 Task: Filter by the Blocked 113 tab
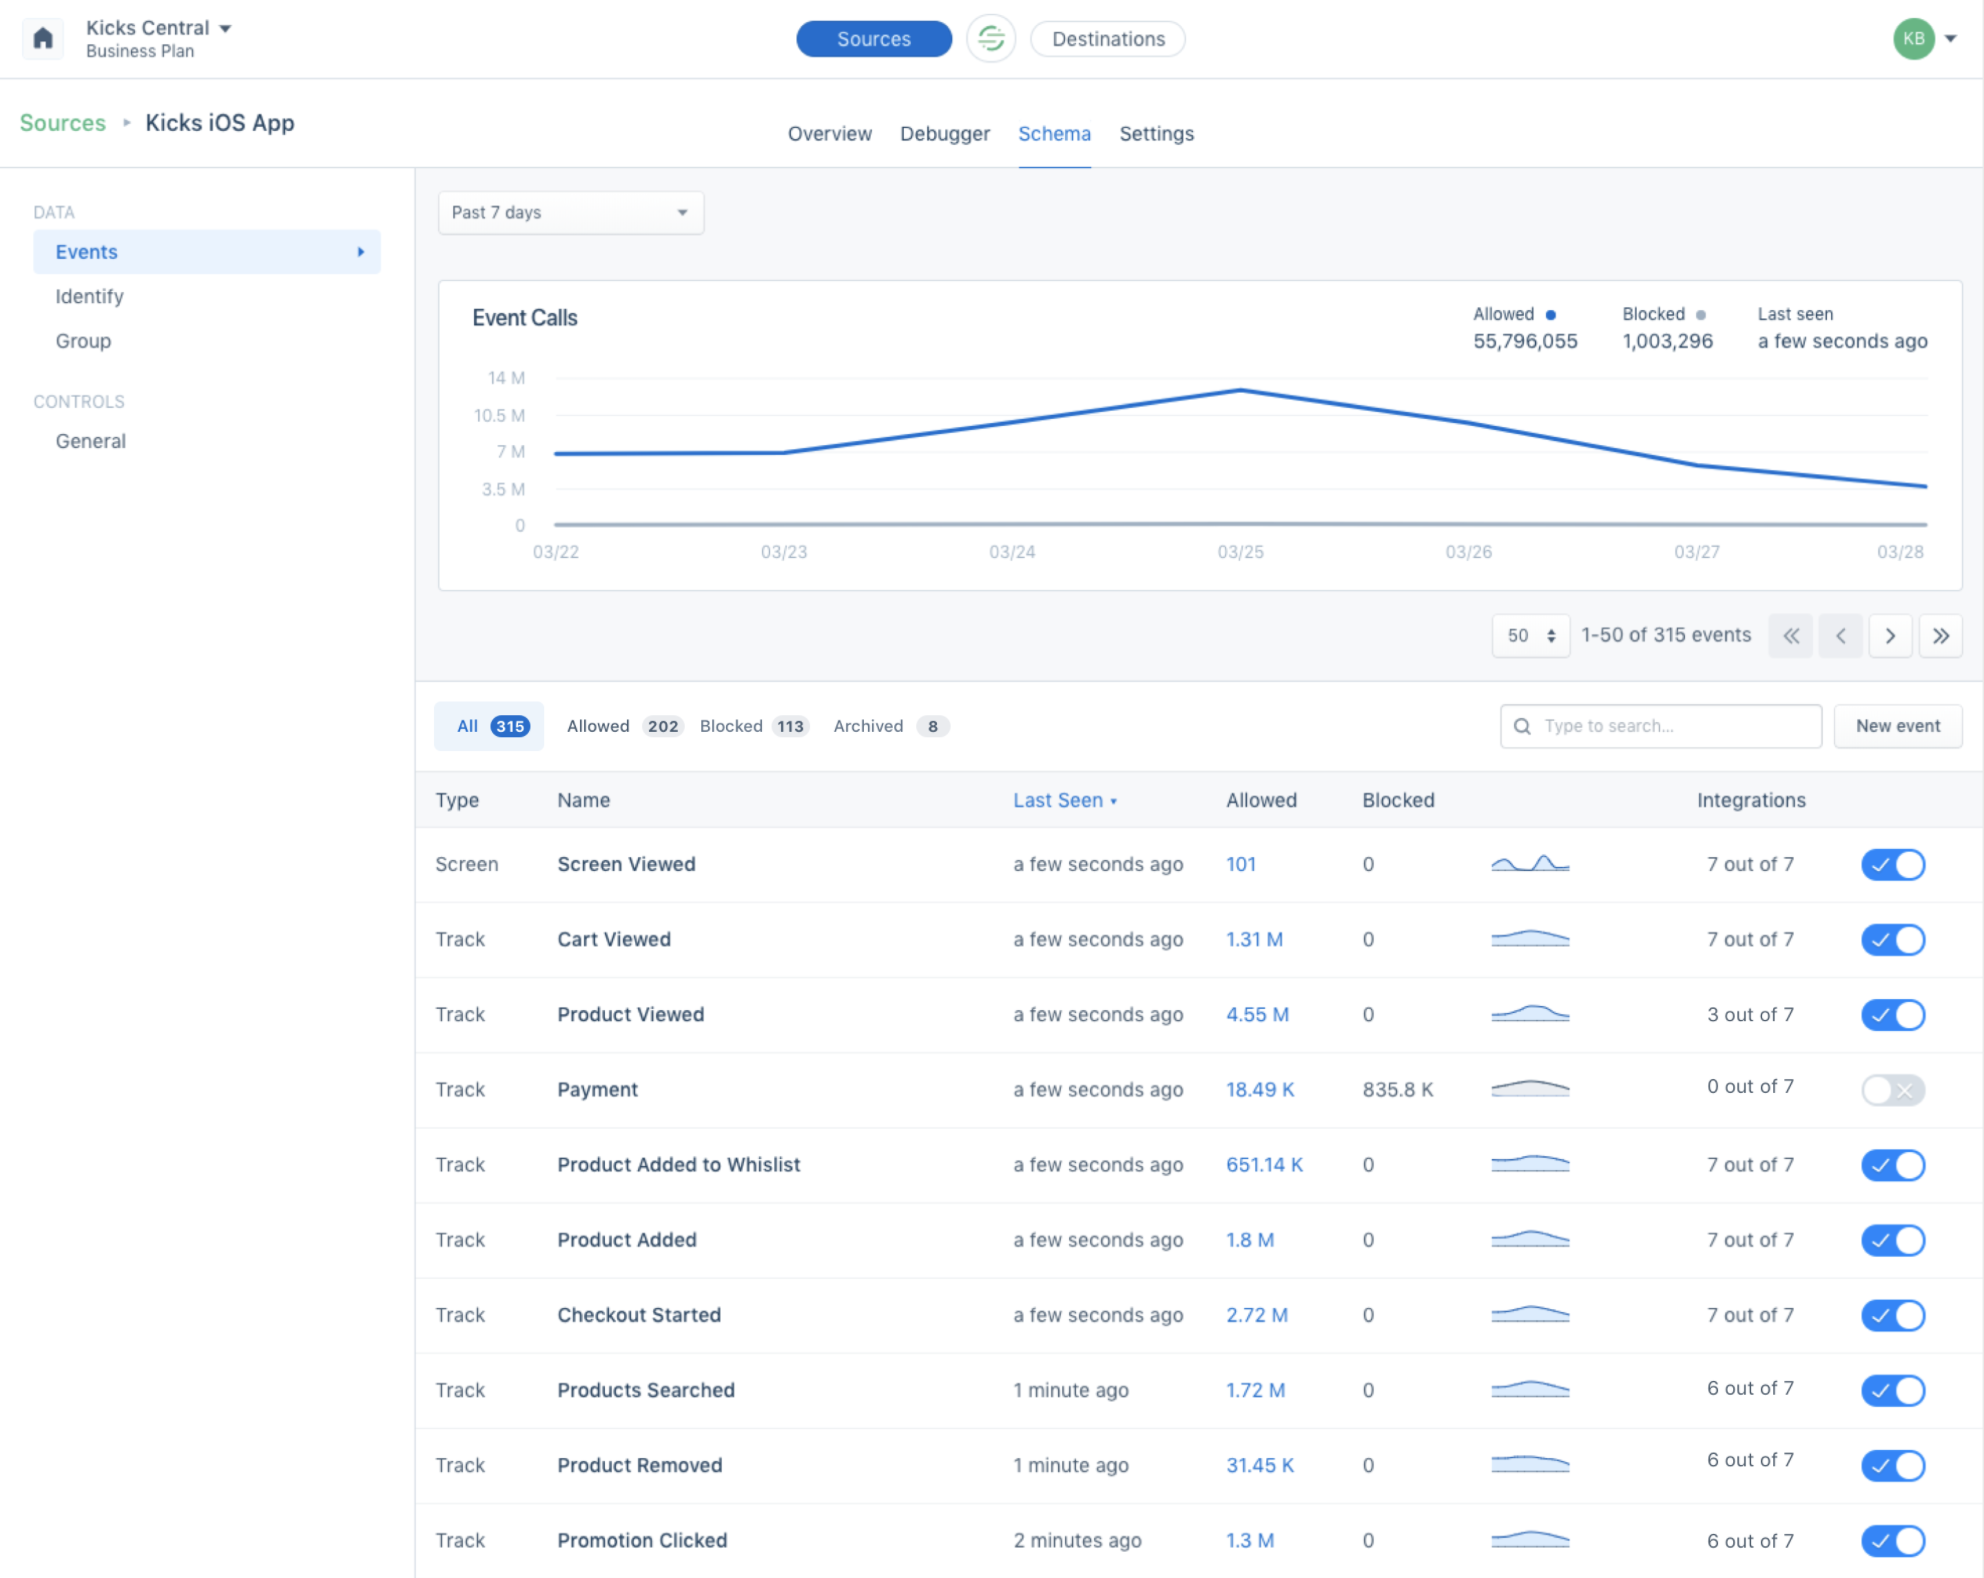click(x=753, y=726)
